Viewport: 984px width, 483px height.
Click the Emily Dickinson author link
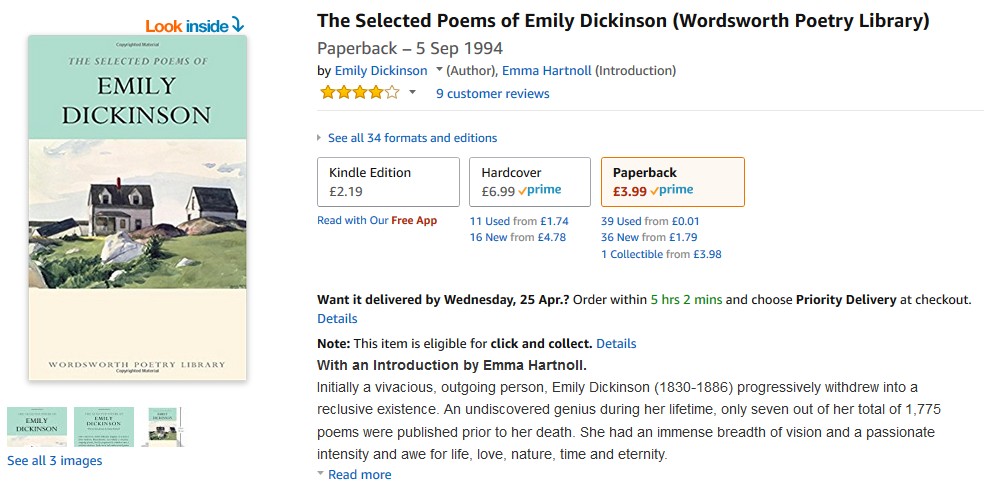(380, 71)
